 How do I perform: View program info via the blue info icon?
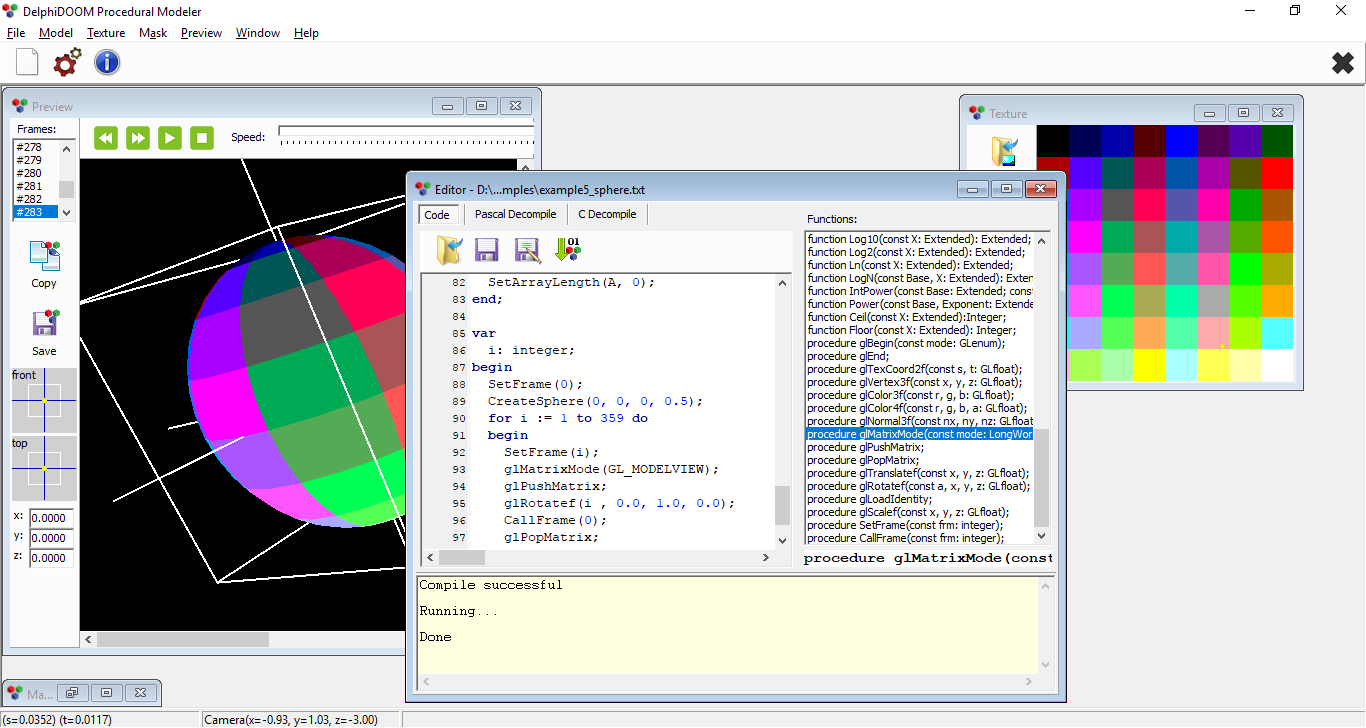click(x=106, y=61)
